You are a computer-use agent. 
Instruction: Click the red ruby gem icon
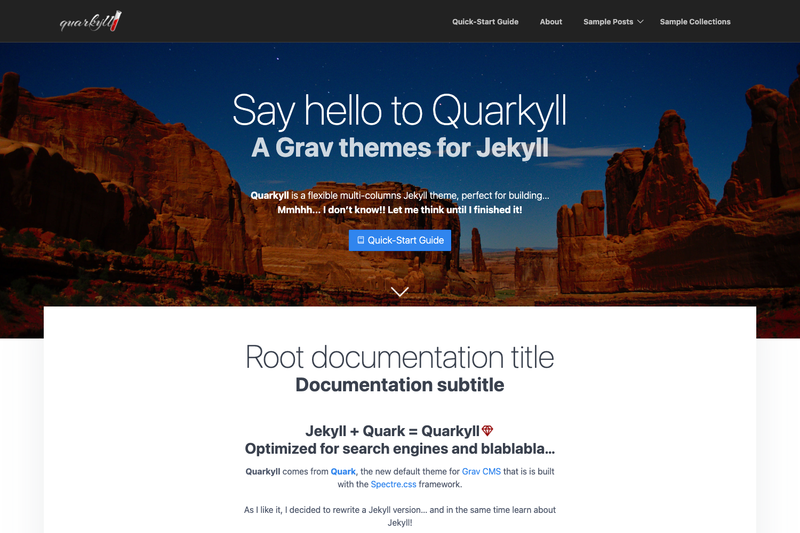487,430
